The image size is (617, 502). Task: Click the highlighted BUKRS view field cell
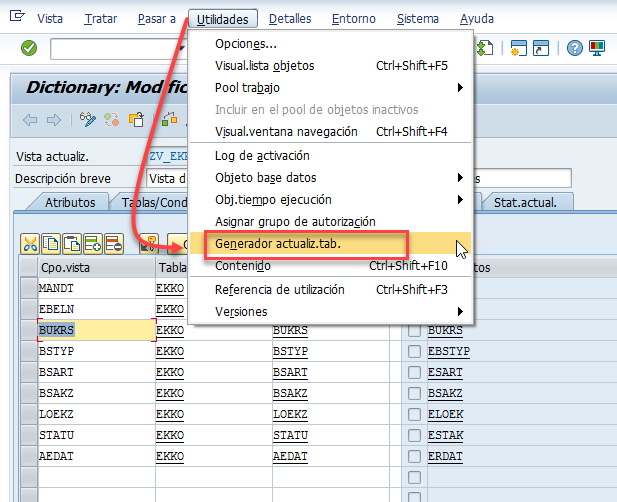[97, 330]
